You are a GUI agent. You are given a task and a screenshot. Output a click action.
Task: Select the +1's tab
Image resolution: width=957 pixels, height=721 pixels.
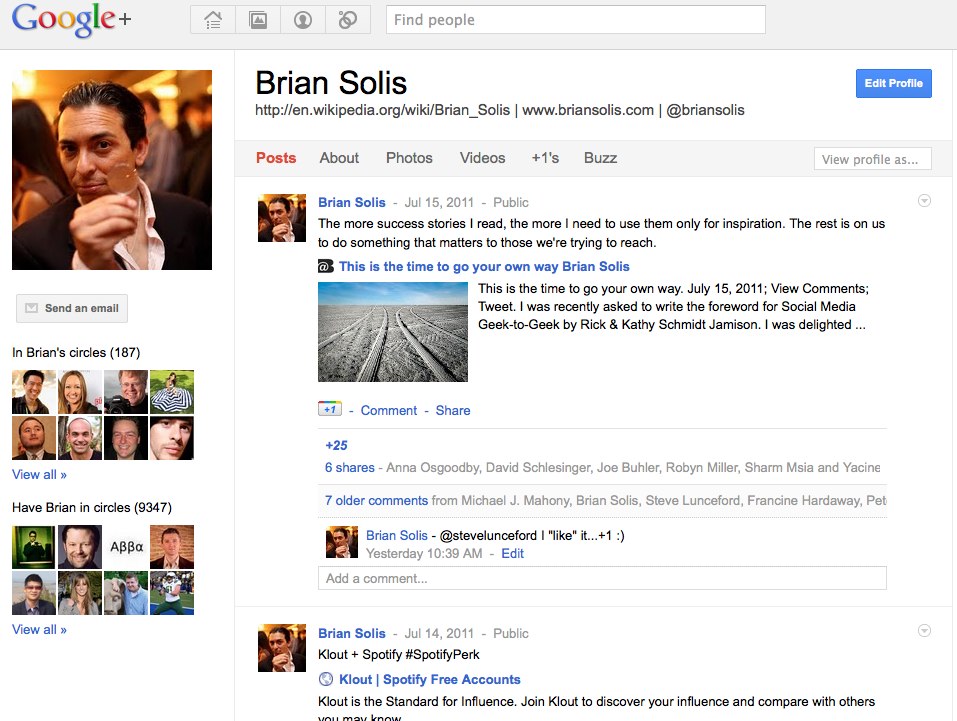click(x=545, y=158)
